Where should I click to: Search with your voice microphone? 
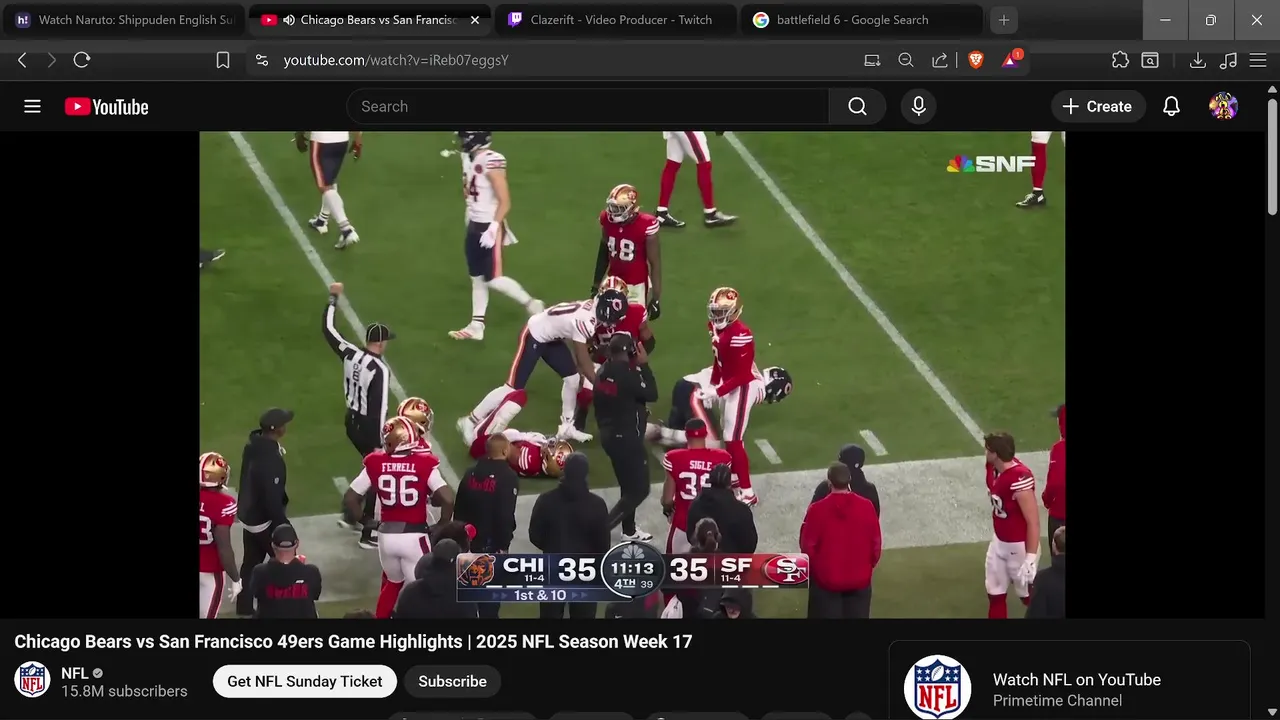pyautogui.click(x=918, y=106)
